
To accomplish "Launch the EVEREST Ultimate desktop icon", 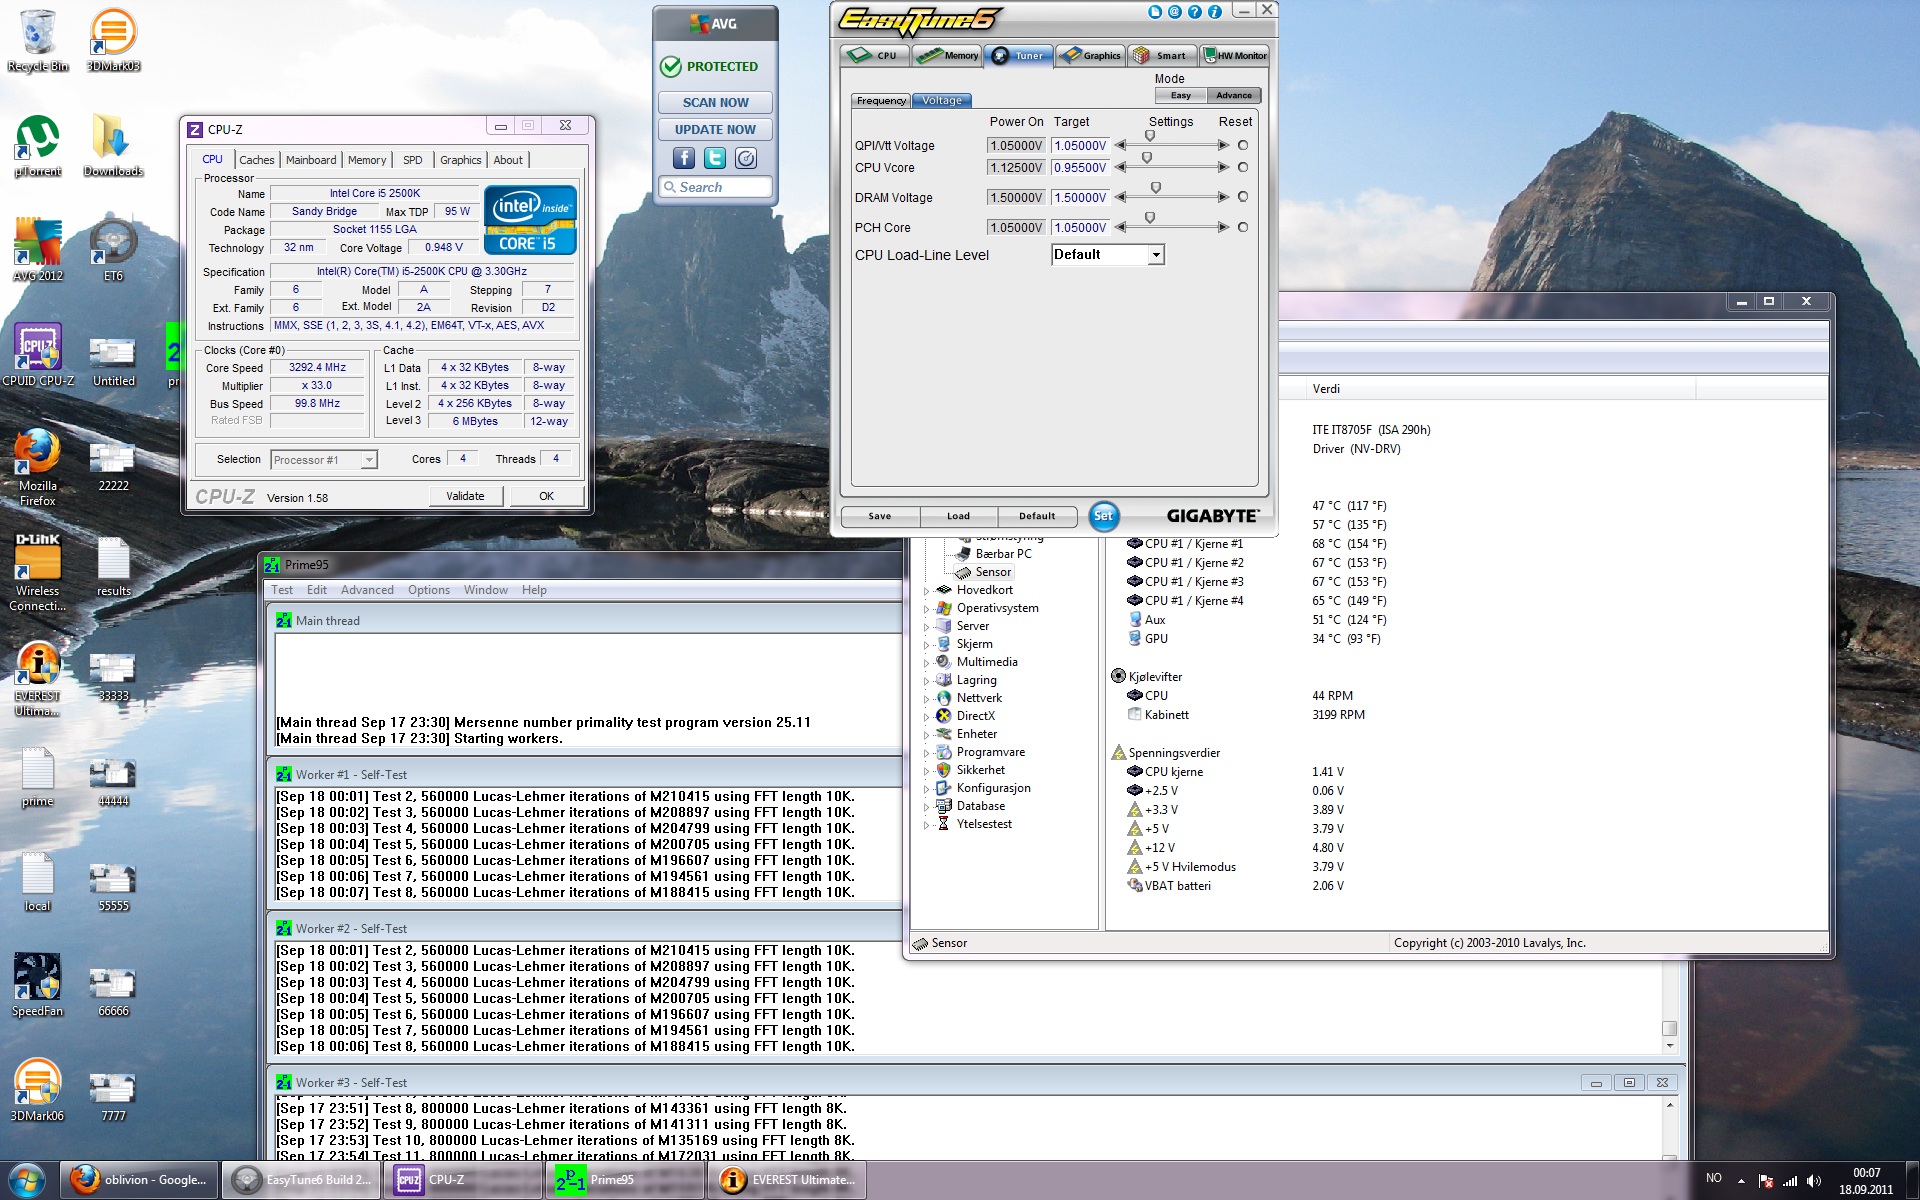I will [x=37, y=678].
